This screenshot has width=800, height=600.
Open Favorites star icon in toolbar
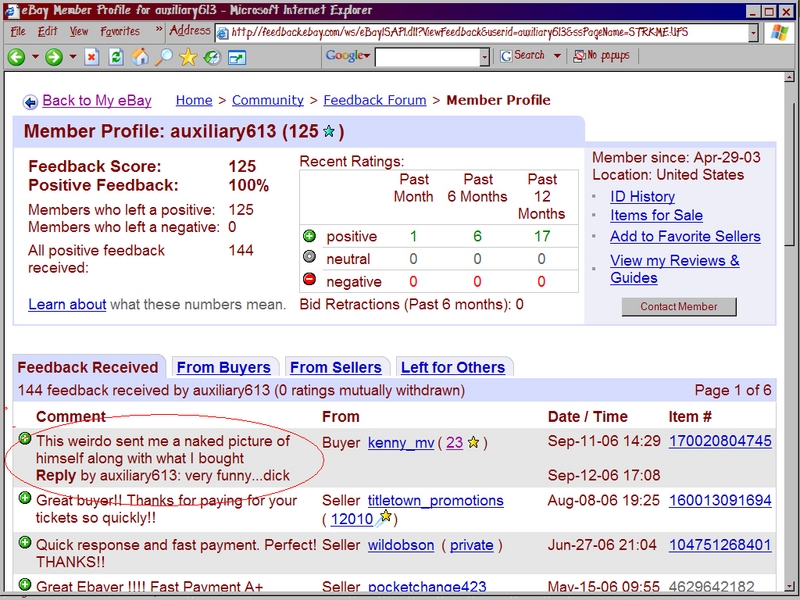coord(188,57)
